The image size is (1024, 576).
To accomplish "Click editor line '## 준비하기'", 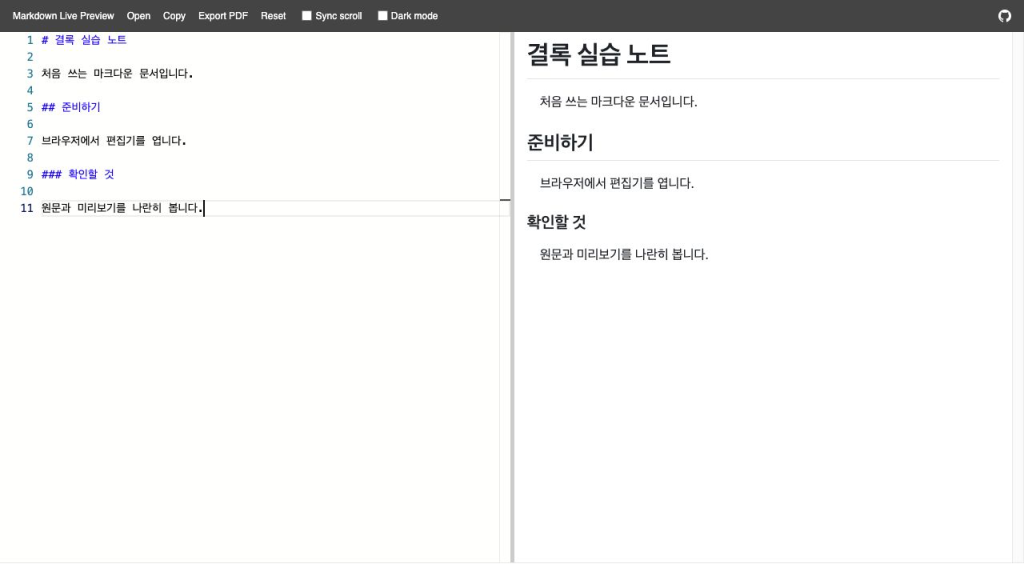I will click(x=71, y=107).
